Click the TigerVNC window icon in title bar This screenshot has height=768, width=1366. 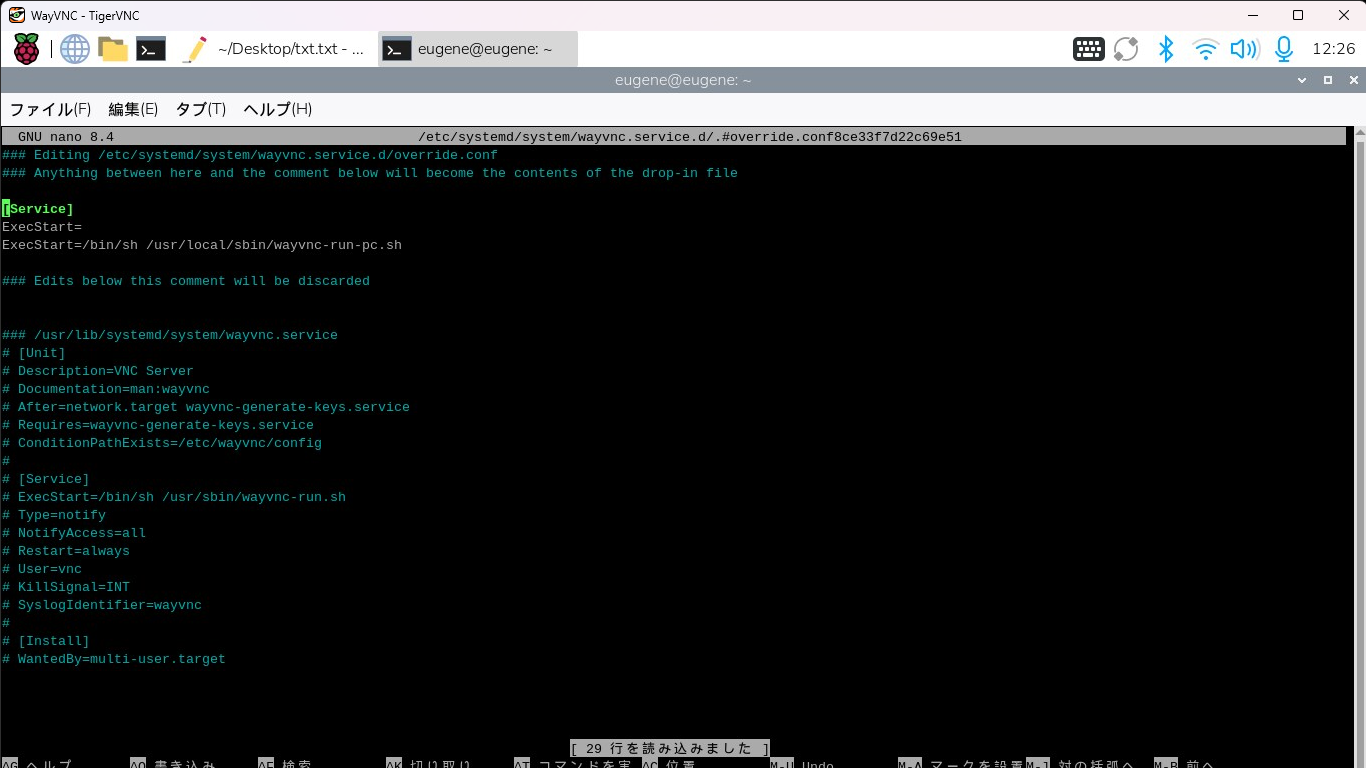[x=16, y=15]
